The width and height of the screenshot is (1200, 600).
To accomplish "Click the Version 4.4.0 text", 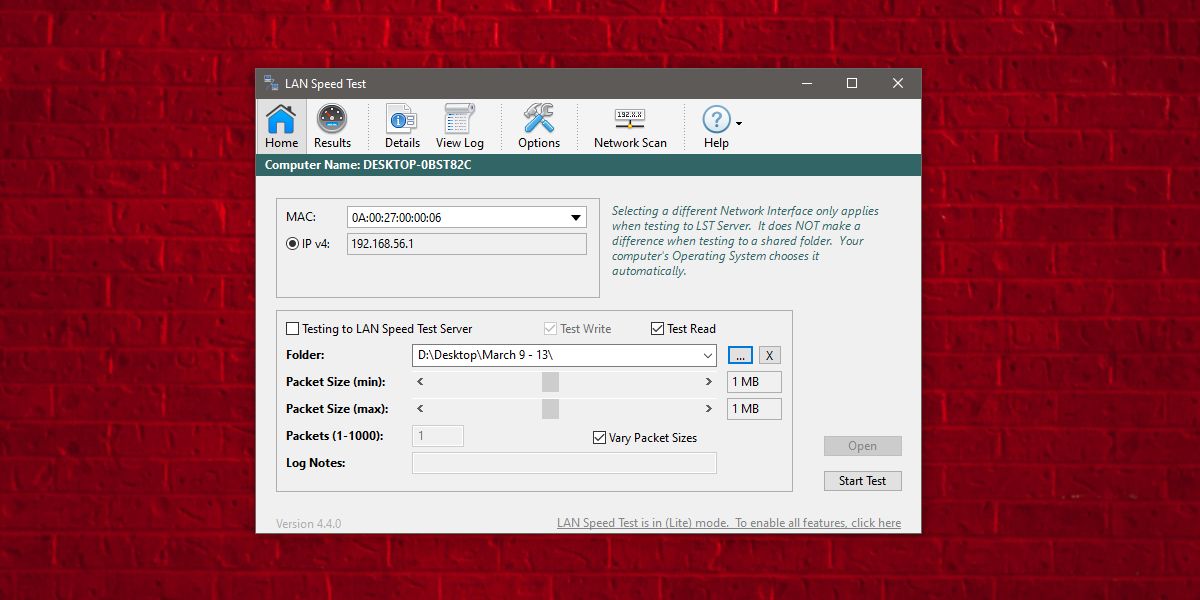I will coord(309,523).
